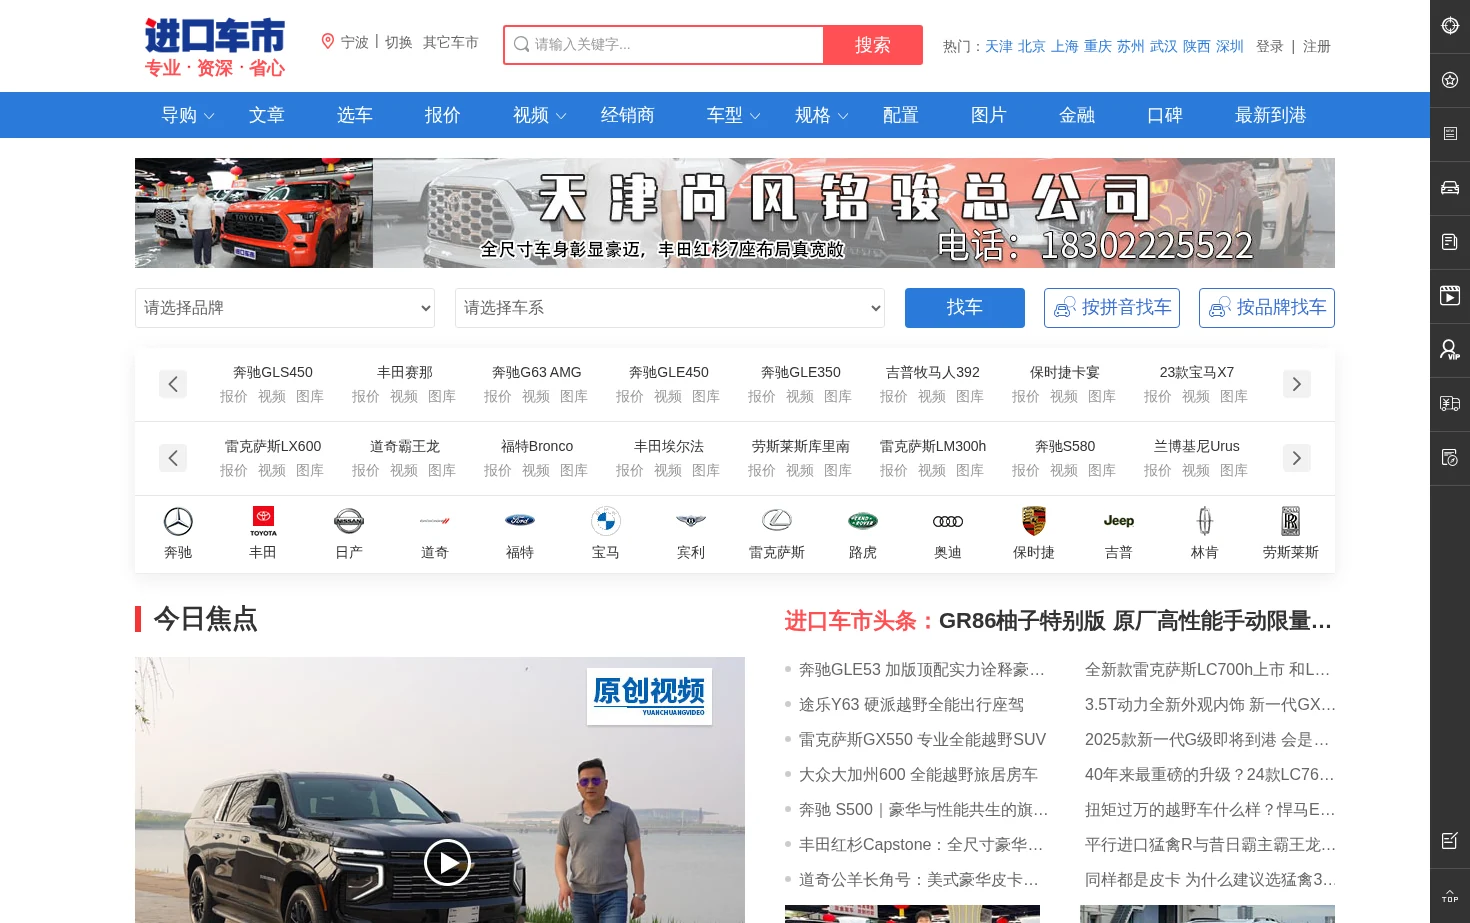Image resolution: width=1470 pixels, height=923 pixels.
Task: Click the 进口车市 site logo
Action: click(215, 47)
